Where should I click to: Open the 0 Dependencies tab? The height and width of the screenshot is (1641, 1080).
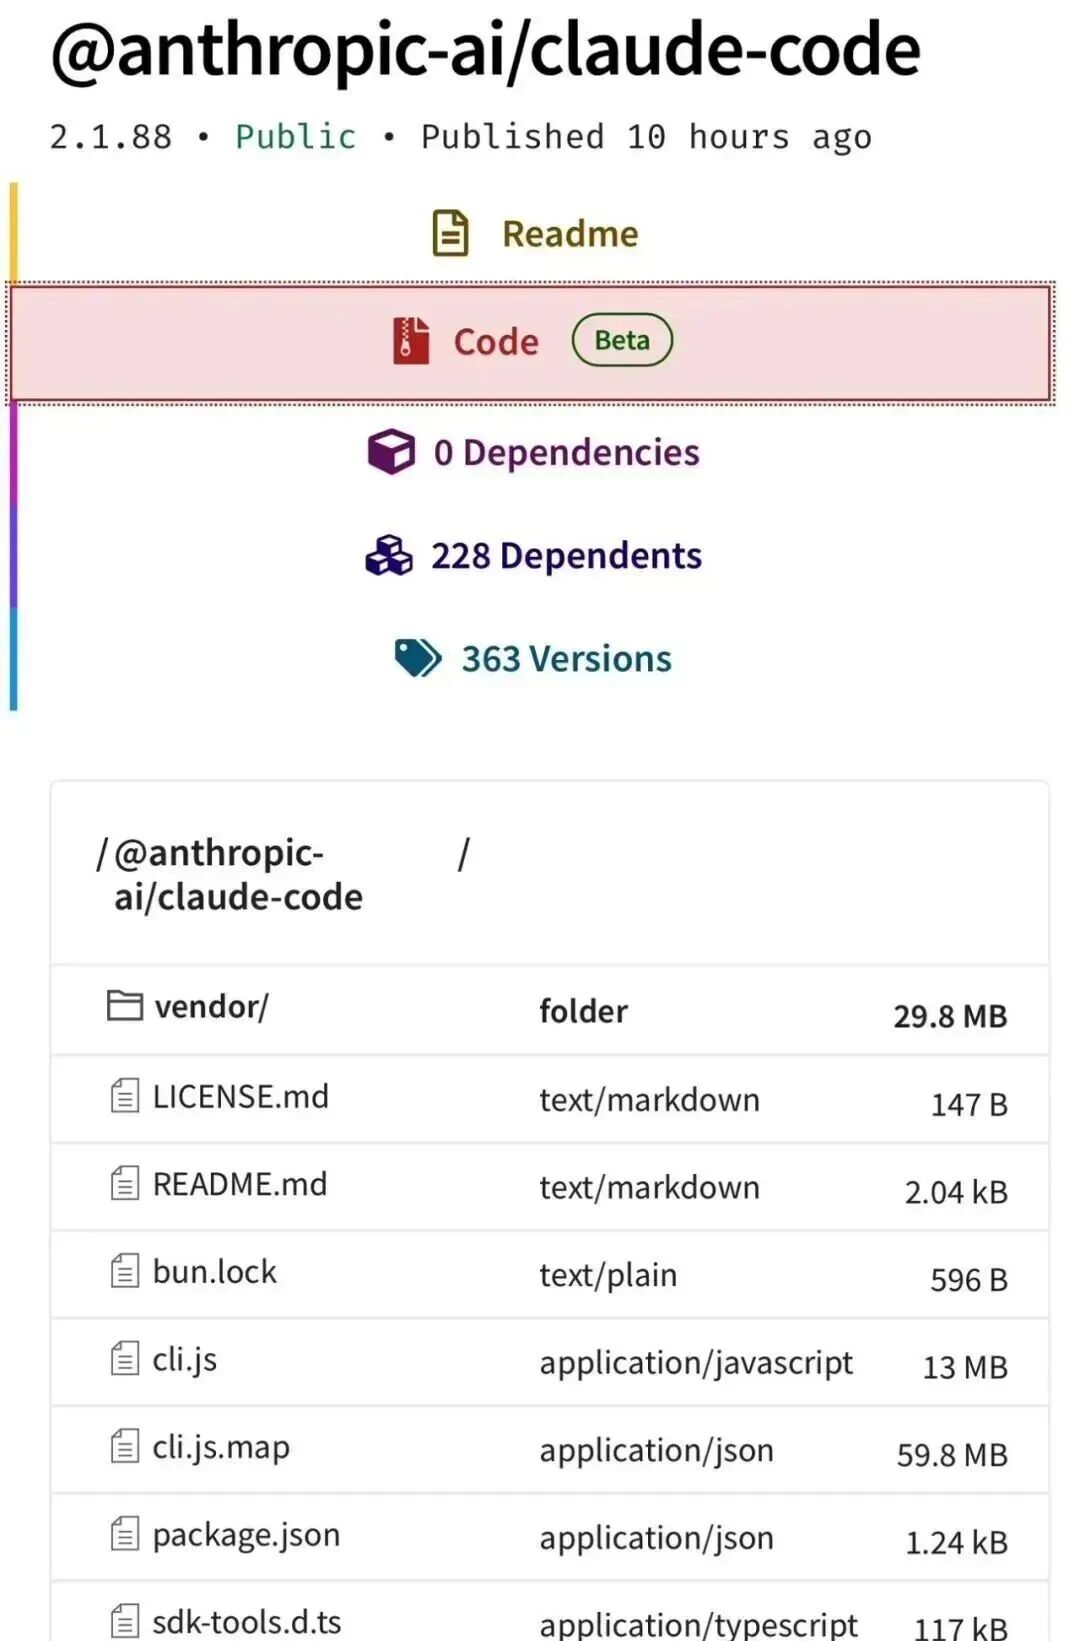click(566, 453)
